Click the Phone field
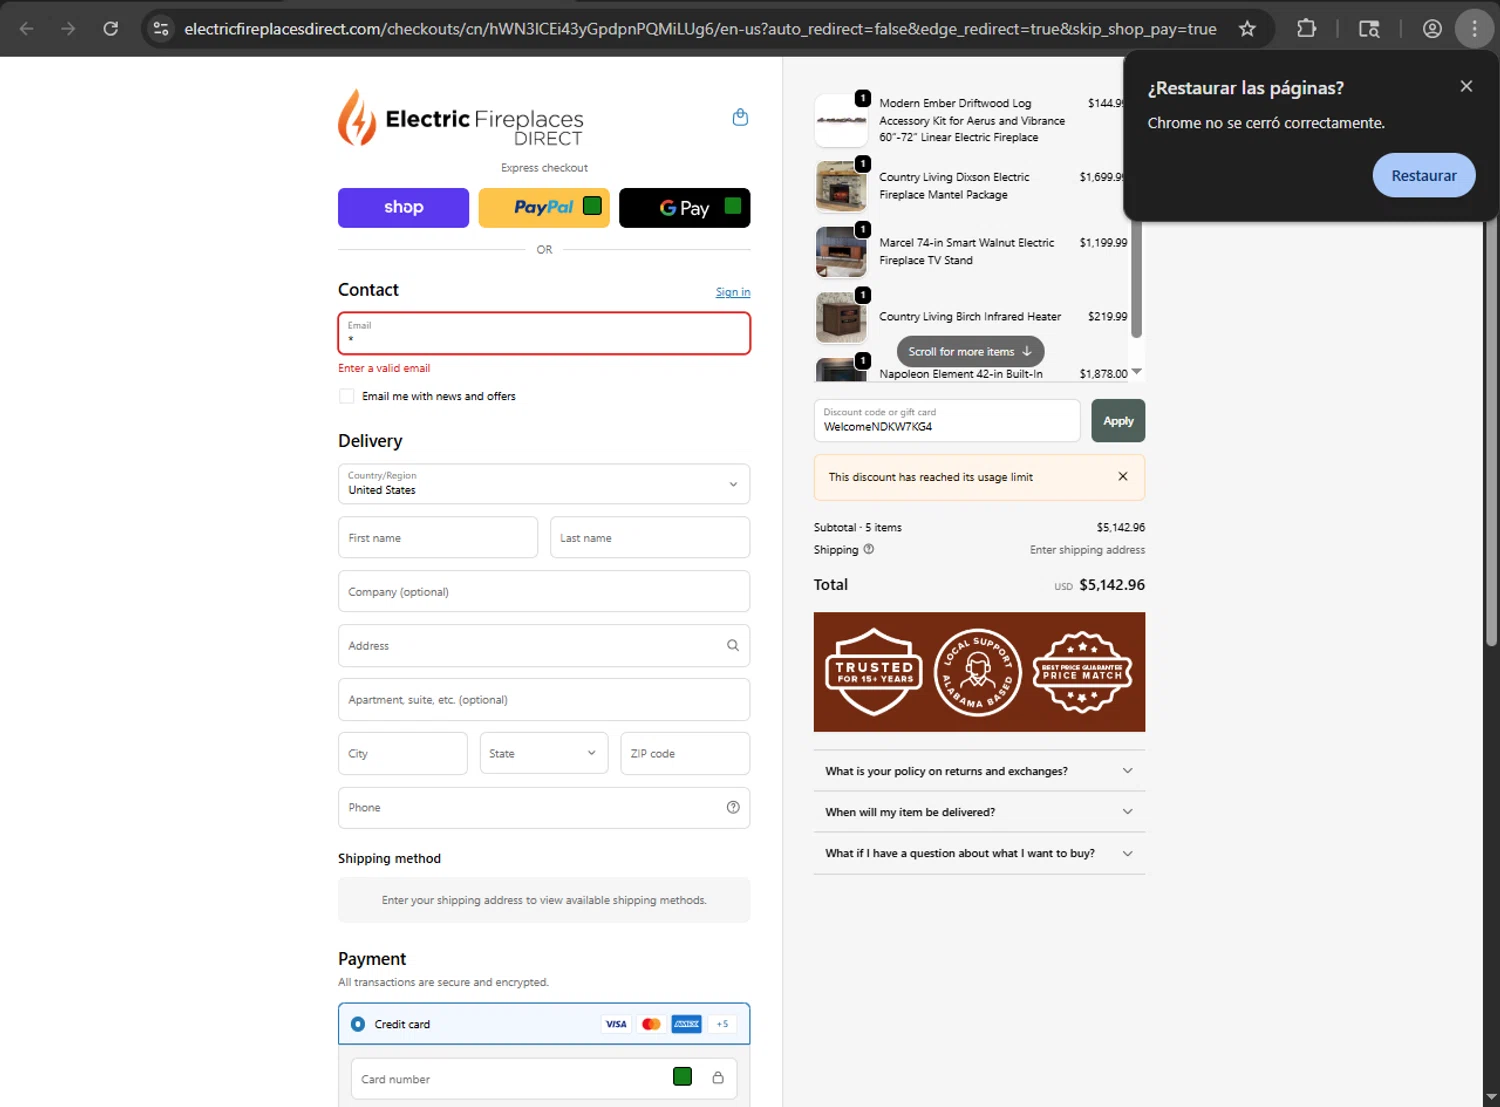The image size is (1500, 1107). [x=544, y=807]
